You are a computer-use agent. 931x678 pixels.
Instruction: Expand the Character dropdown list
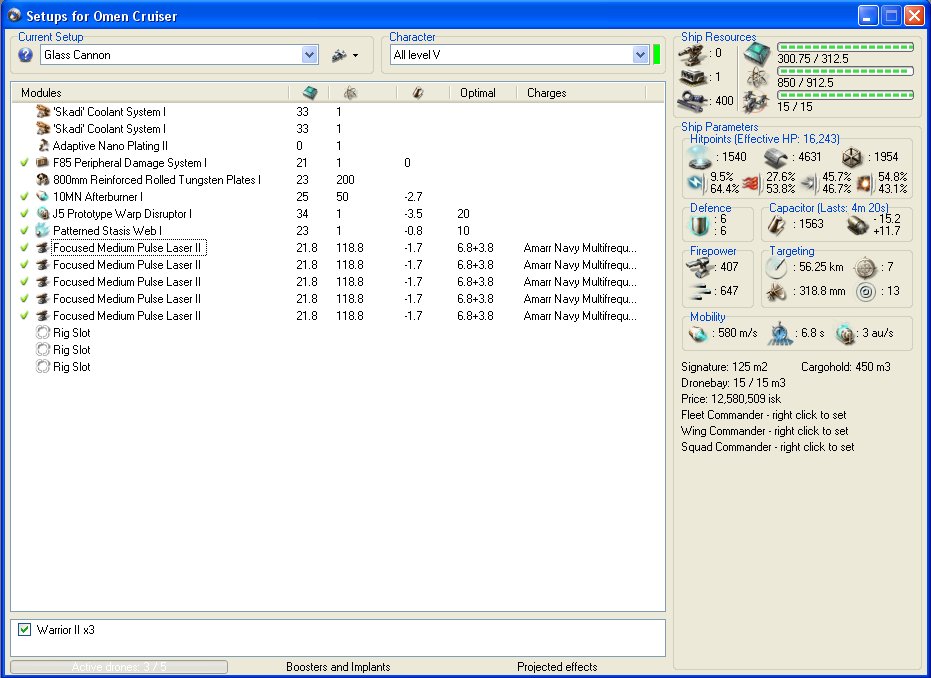tap(640, 55)
